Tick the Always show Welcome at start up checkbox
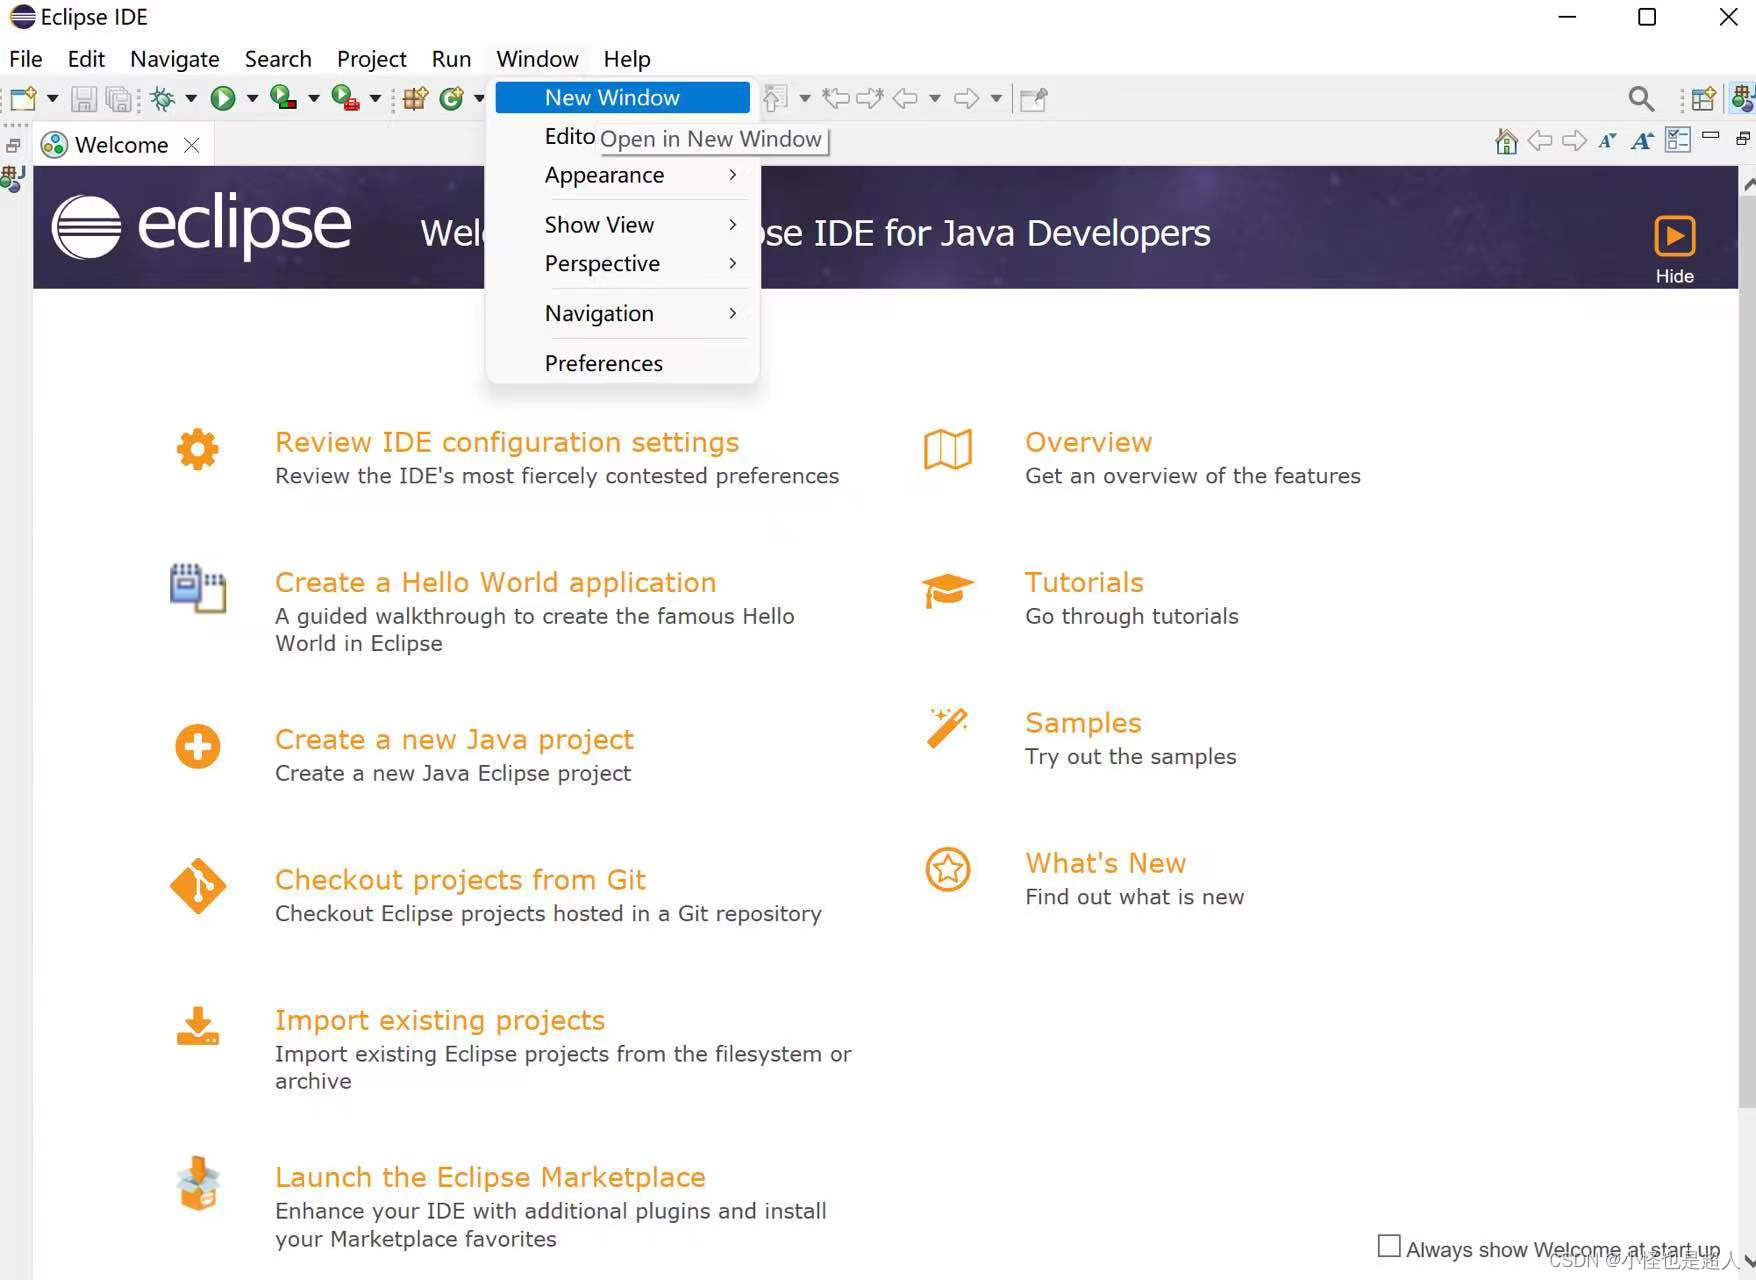Image resolution: width=1756 pixels, height=1280 pixels. tap(1389, 1246)
